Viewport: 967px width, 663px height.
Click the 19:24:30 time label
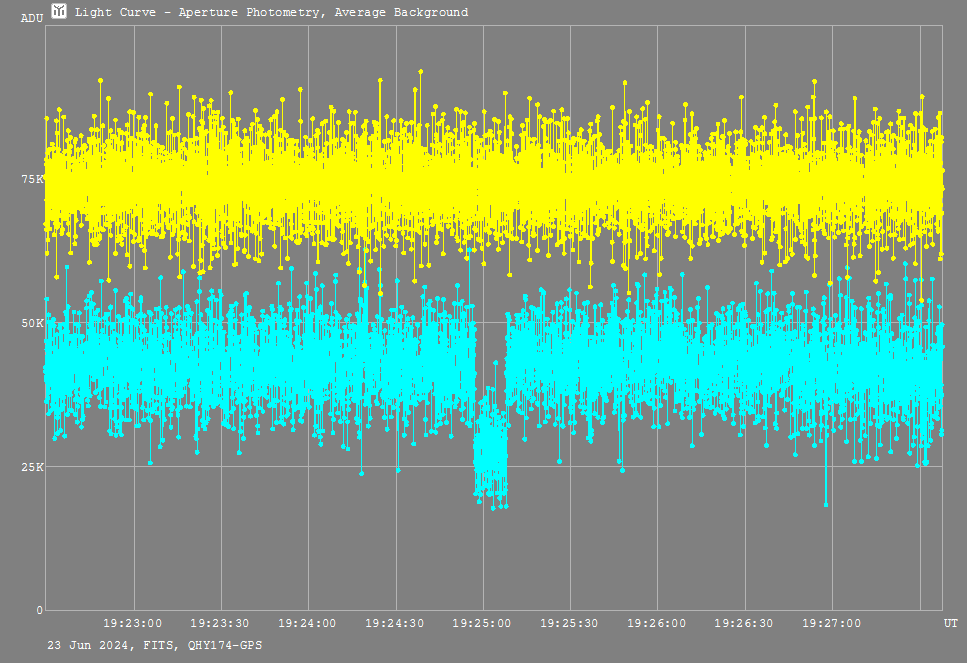click(x=395, y=624)
